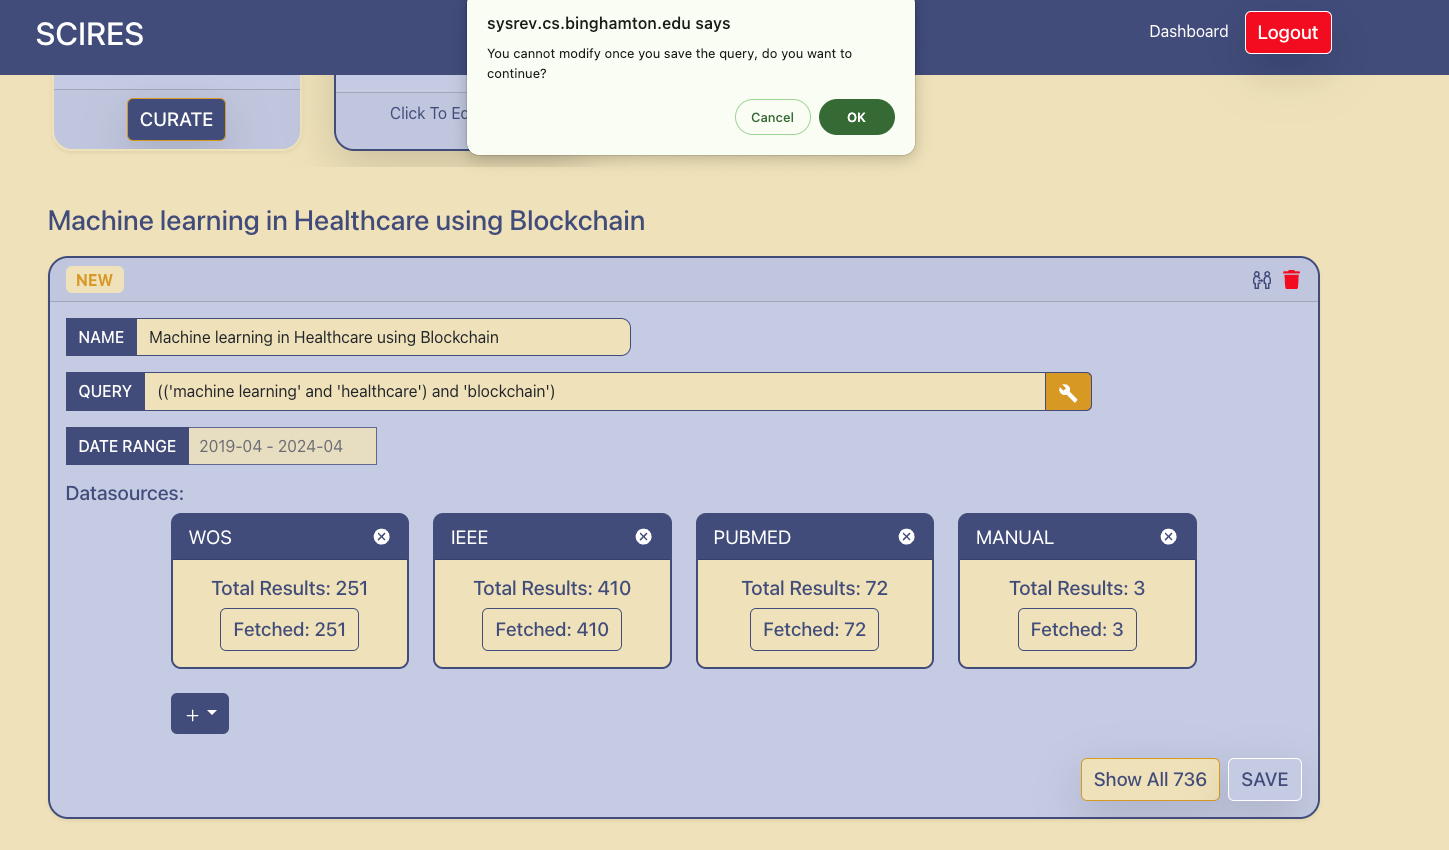This screenshot has height=850, width=1449.
Task: Click the WOS Fetched: 251 box
Action: 290,630
